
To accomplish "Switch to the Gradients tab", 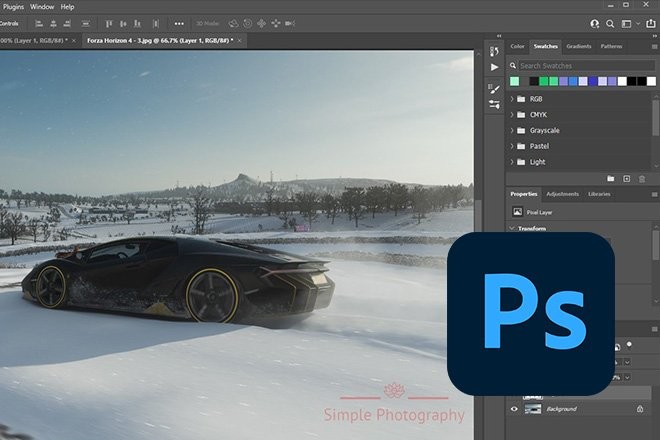I will coord(579,46).
